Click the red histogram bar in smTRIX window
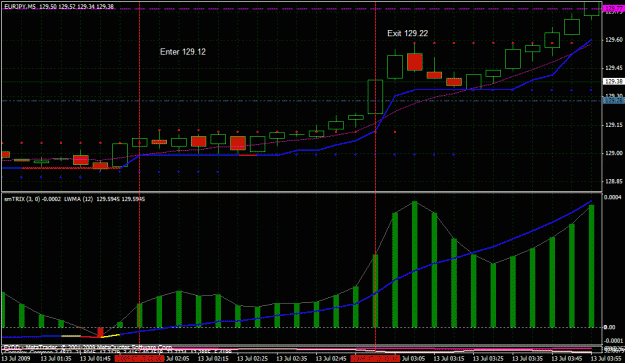The height and width of the screenshot is (363, 625). coord(100,332)
